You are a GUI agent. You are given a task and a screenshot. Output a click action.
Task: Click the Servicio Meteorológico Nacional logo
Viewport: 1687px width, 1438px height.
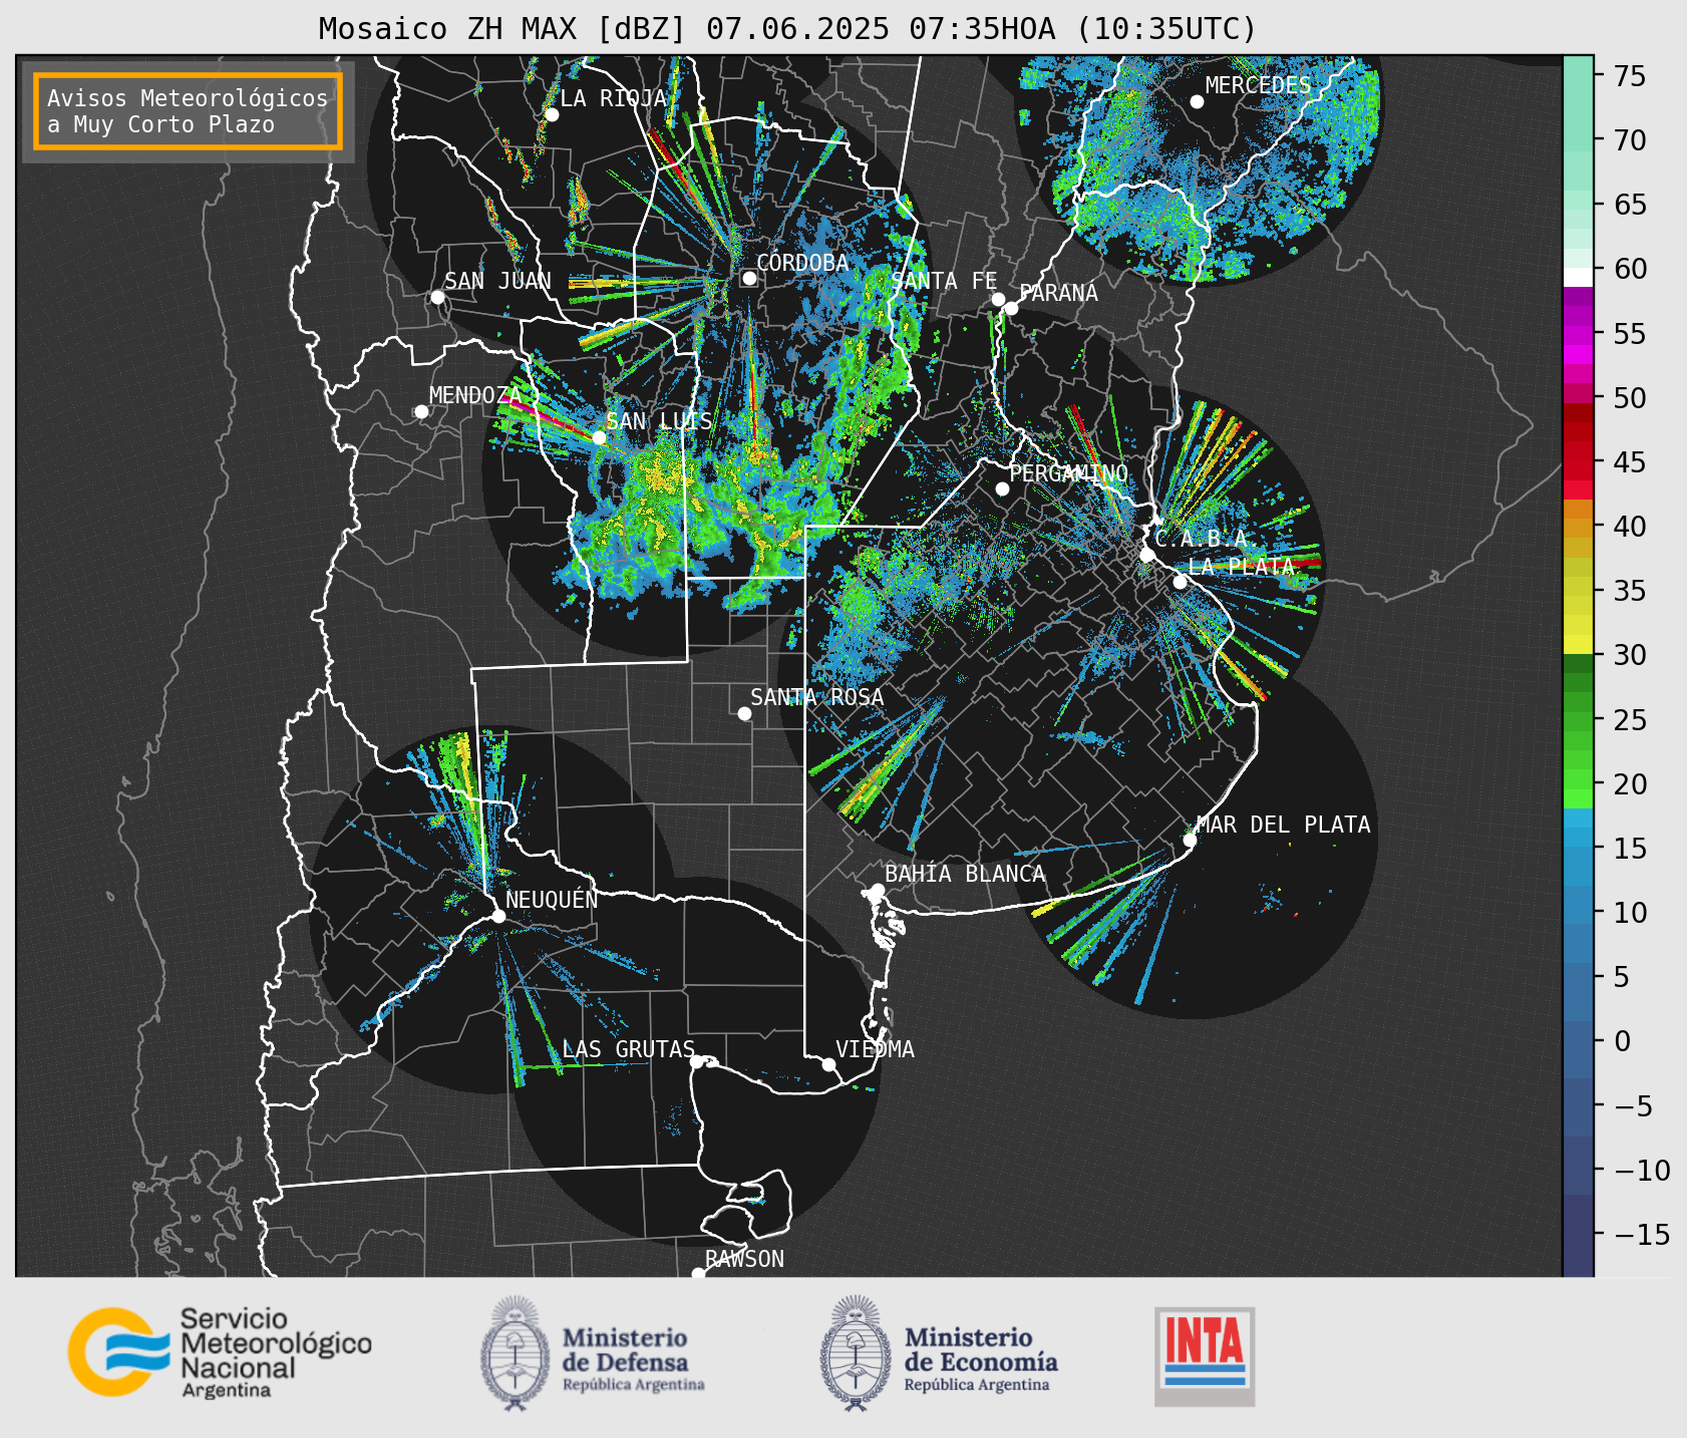click(219, 1352)
